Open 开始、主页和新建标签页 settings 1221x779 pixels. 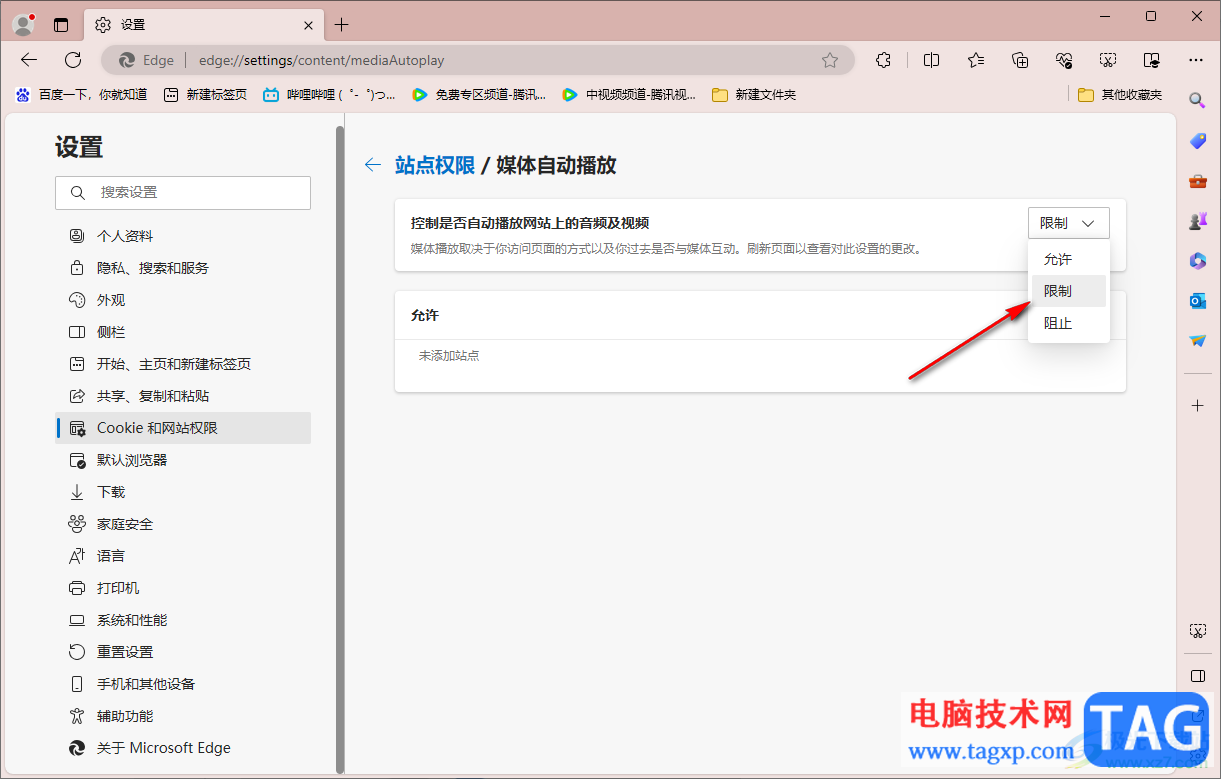tap(183, 364)
